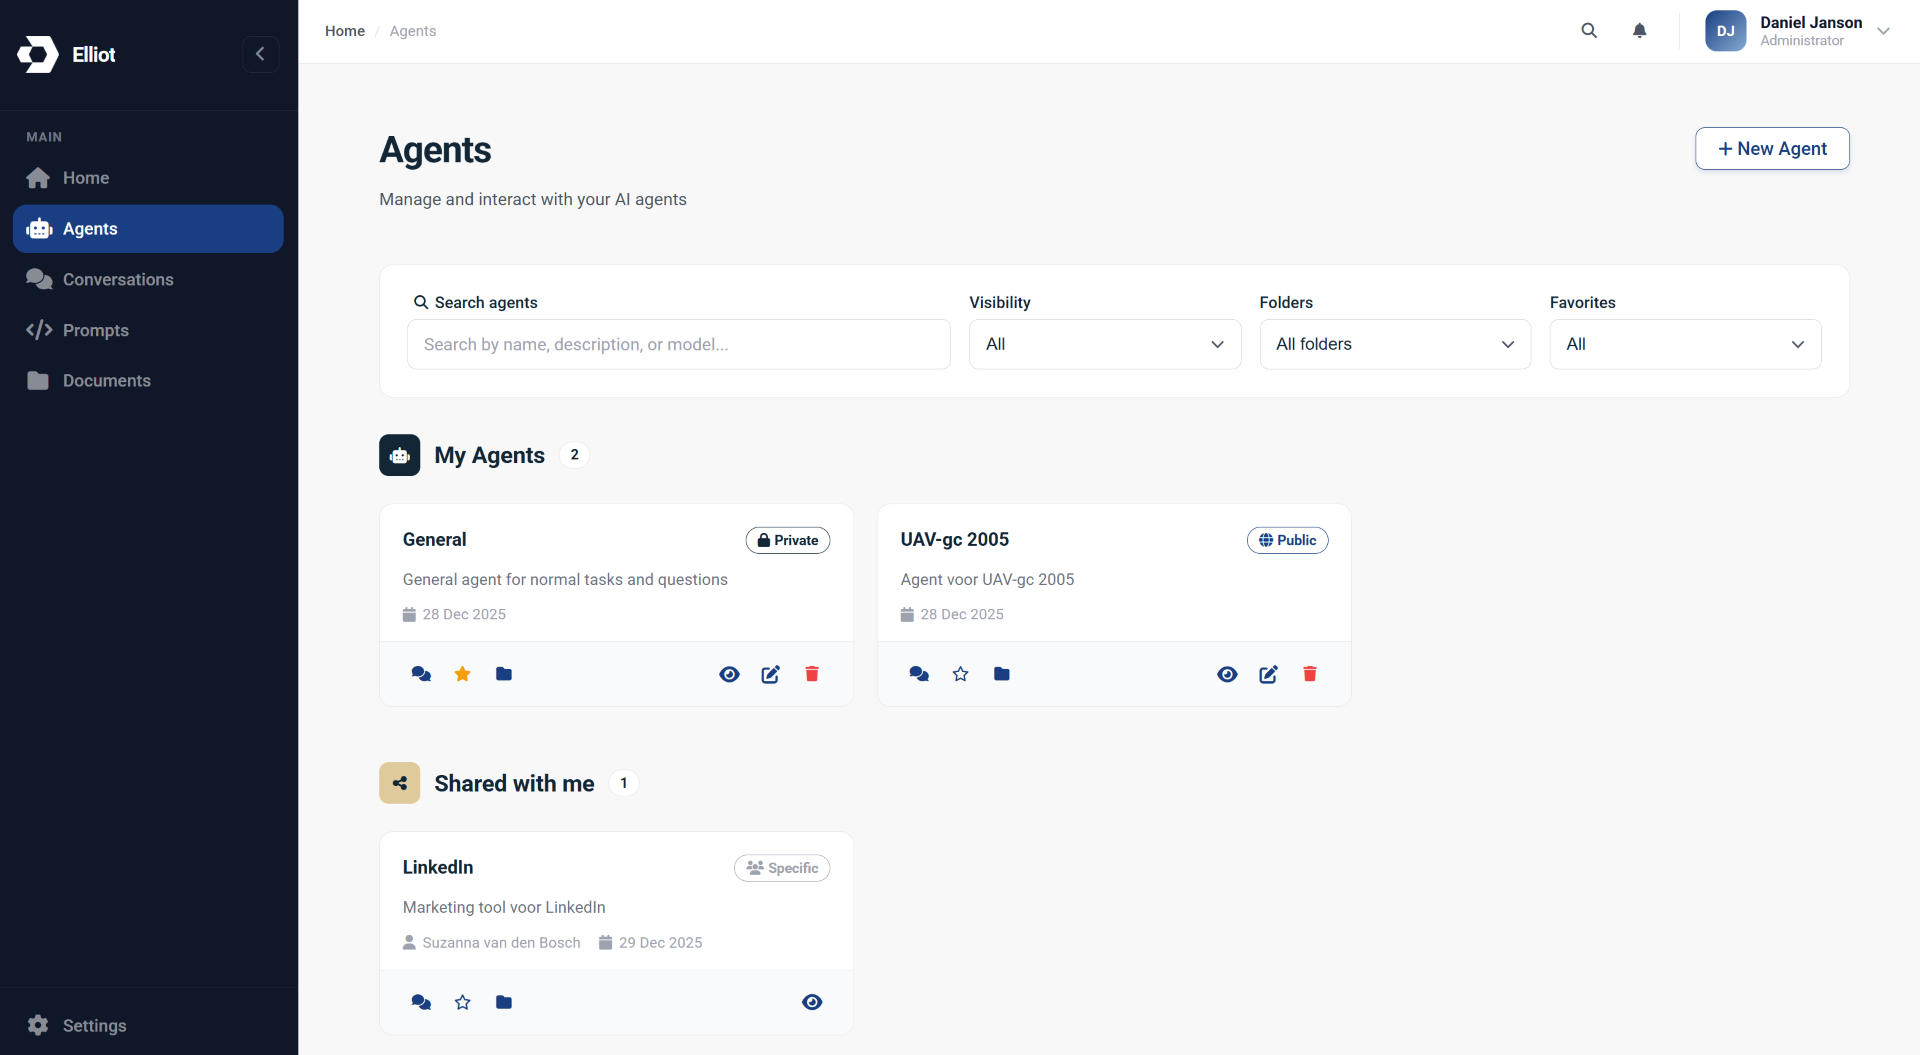This screenshot has height=1055, width=1920.
Task: Delete the UAV-gc 2005 agent
Action: (1309, 674)
